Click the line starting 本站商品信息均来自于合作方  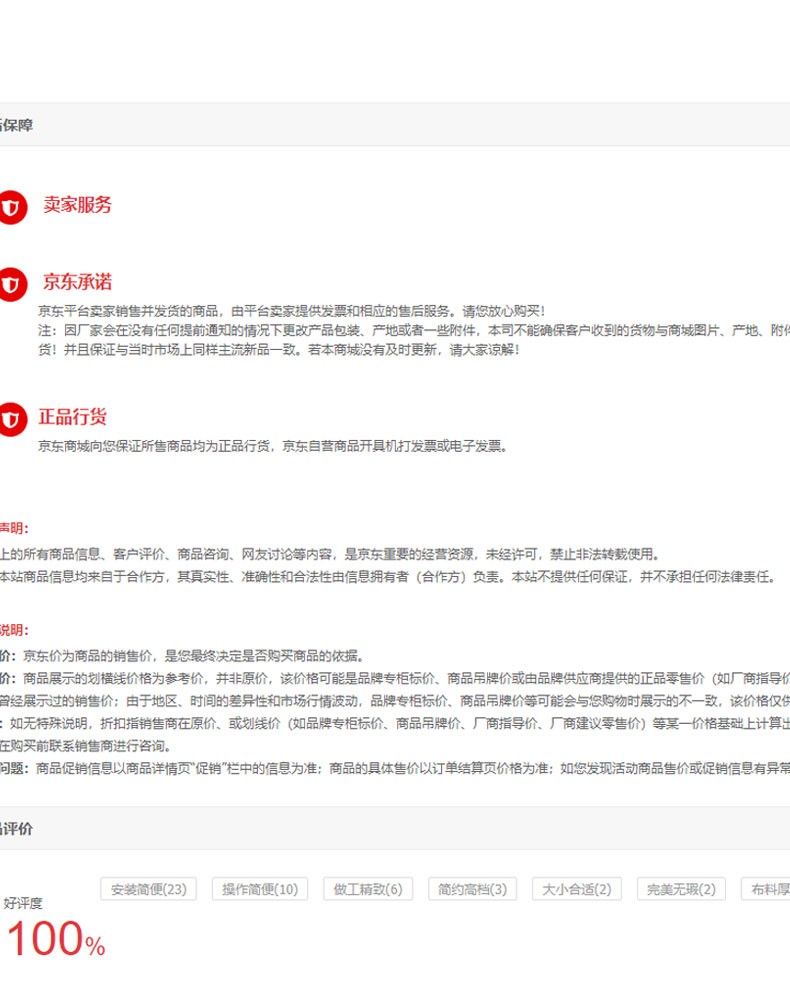click(x=388, y=577)
